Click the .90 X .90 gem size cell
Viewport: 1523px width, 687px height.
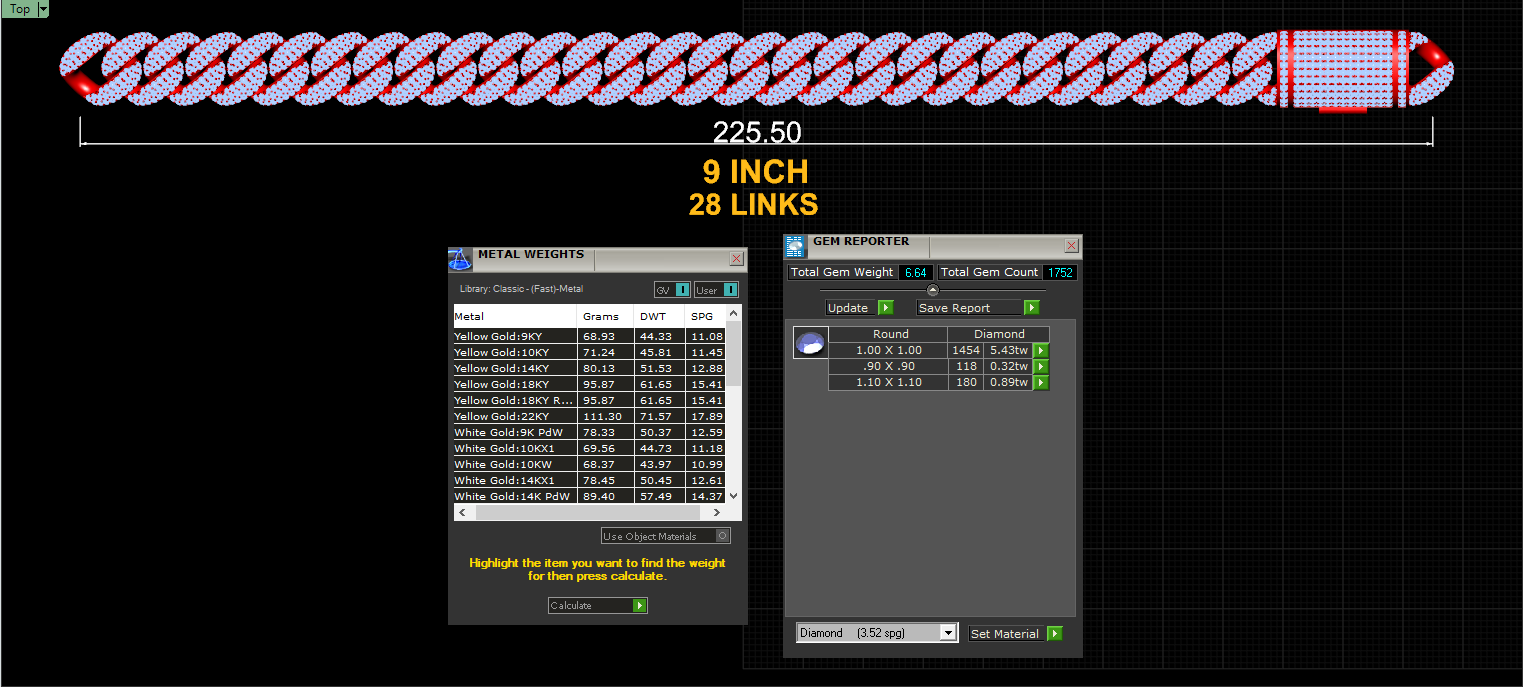889,366
